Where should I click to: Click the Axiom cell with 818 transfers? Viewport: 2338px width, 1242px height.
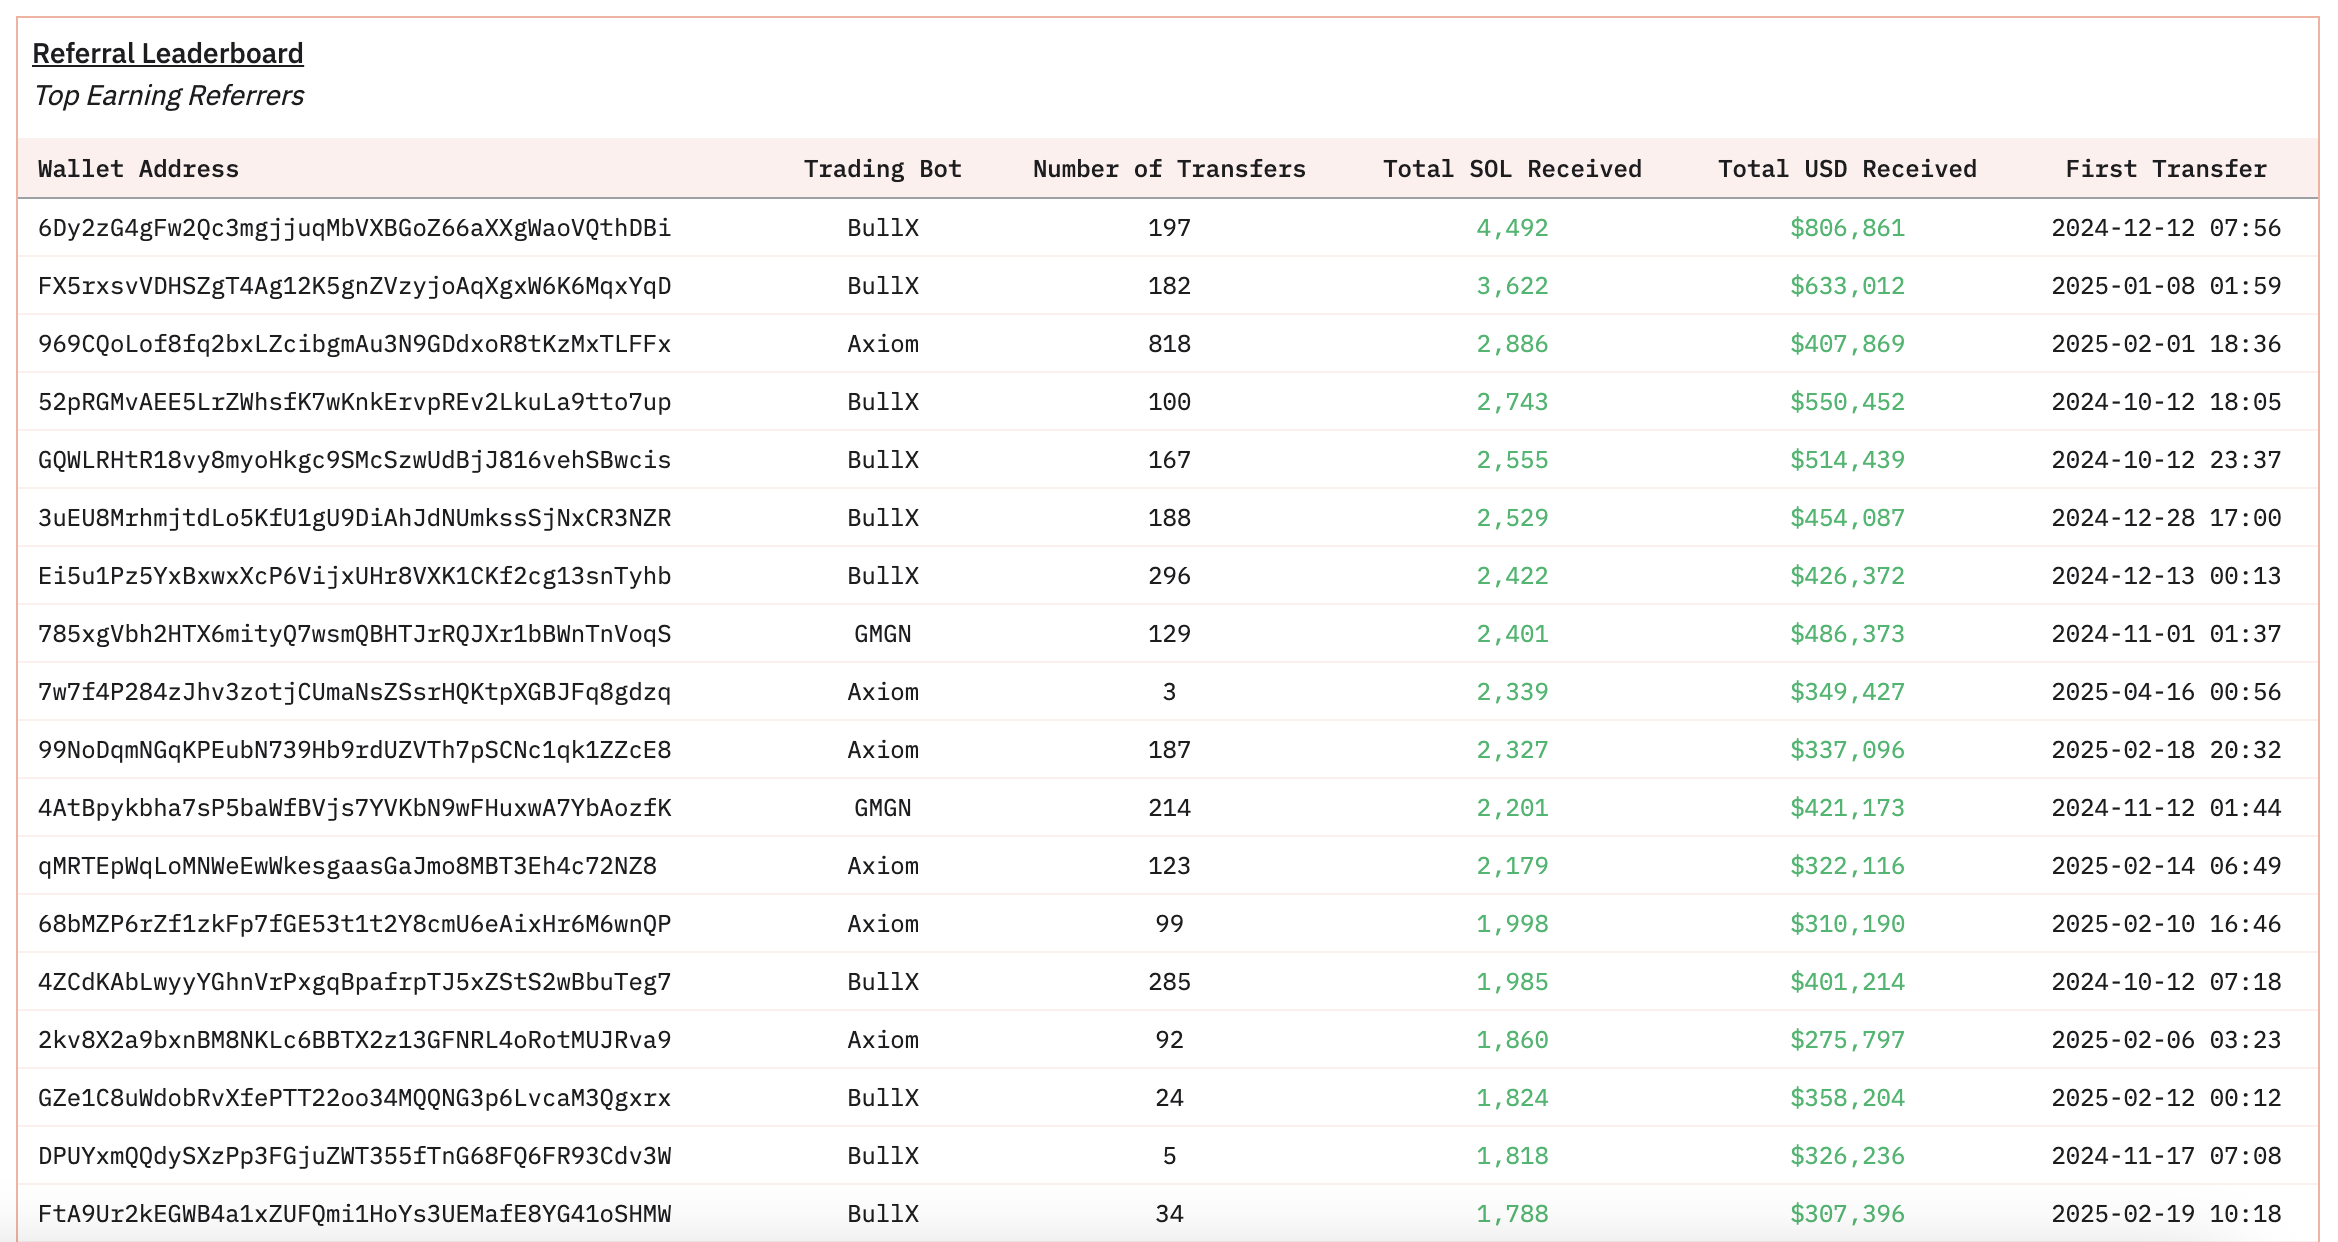(882, 344)
